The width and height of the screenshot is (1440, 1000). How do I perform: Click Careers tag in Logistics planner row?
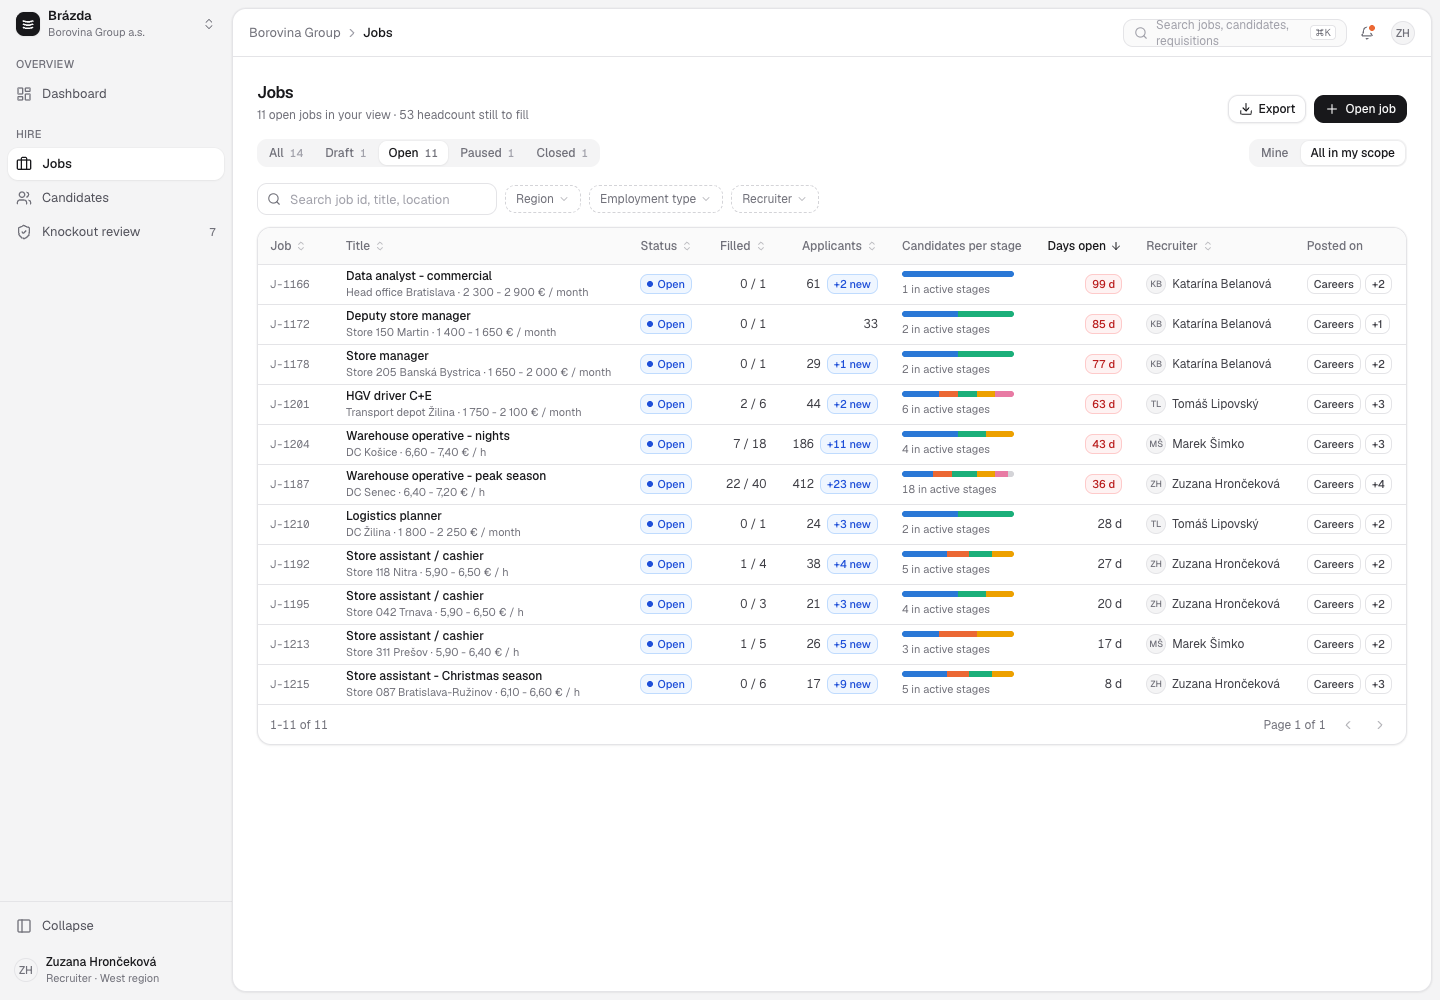(x=1334, y=524)
